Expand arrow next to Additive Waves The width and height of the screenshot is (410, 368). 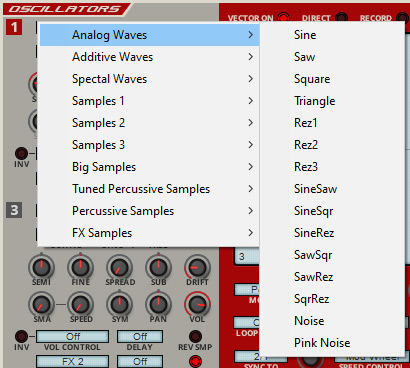pyautogui.click(x=251, y=57)
